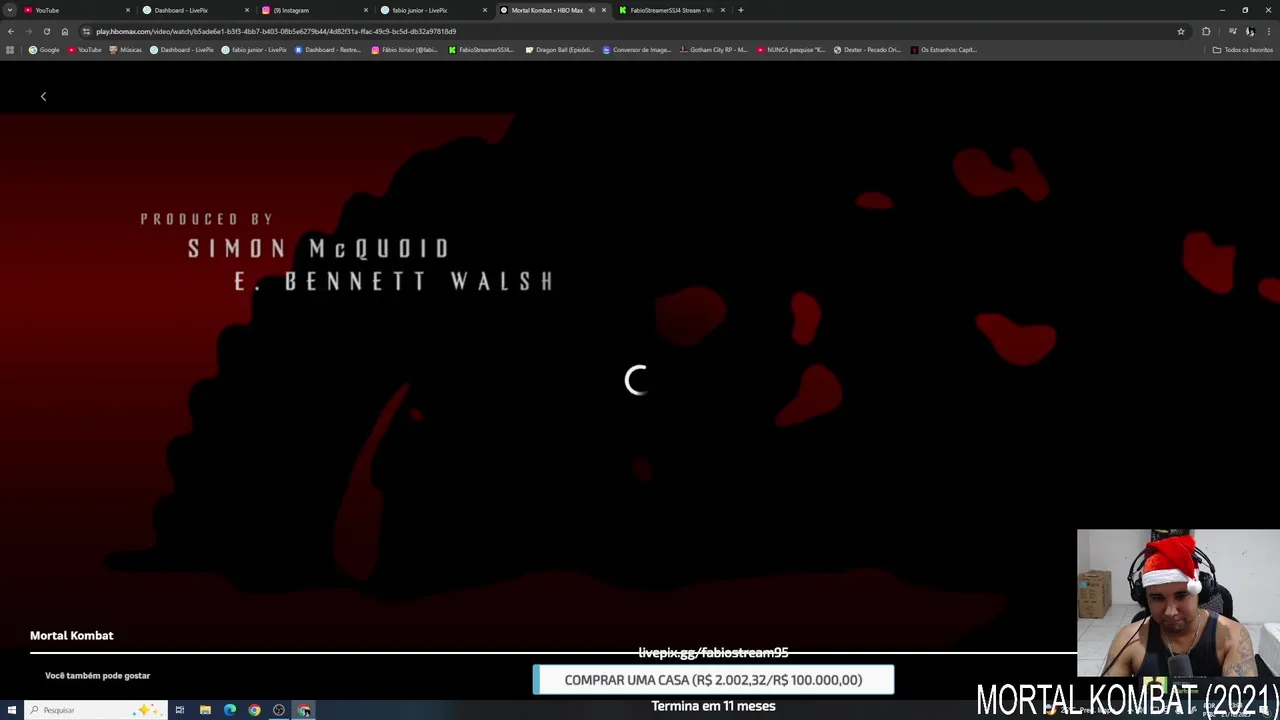Open the browser extensions puzzle icon
The height and width of the screenshot is (720, 1280).
pos(1206,31)
